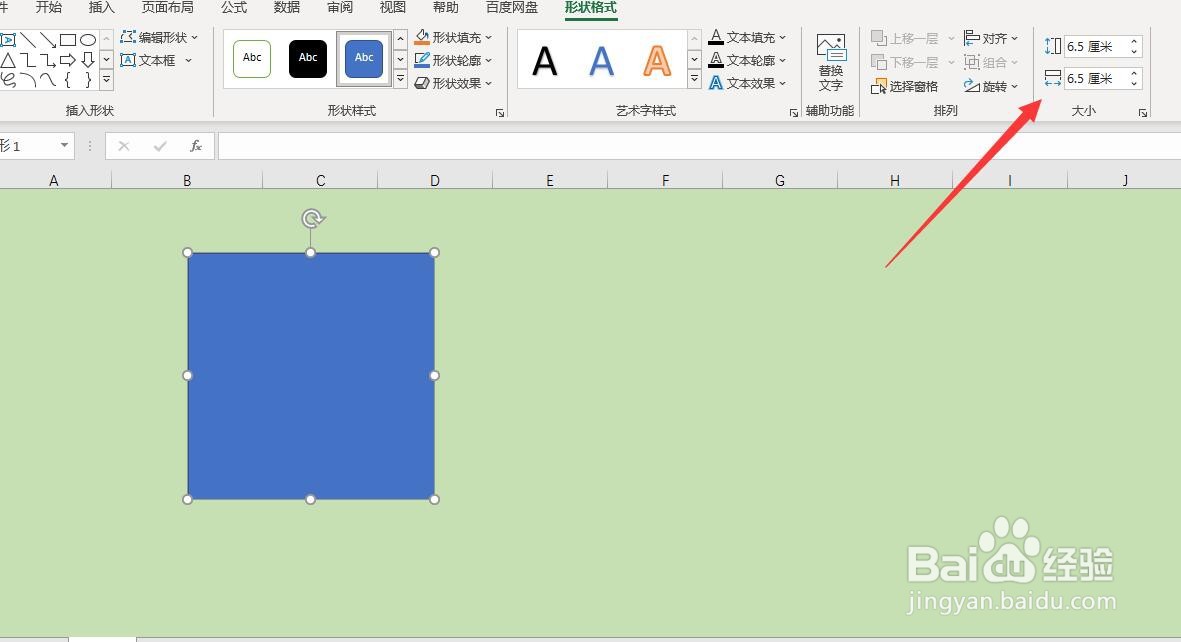Increase shape height with the stepper arrow
This screenshot has height=642, width=1181.
1133,41
